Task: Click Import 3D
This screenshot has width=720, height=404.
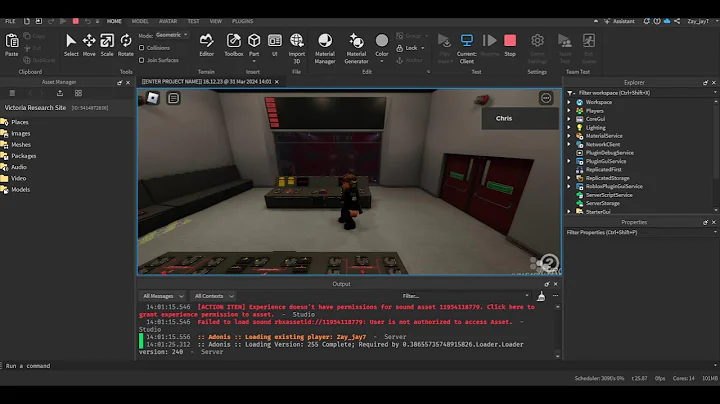Action: pos(297,48)
